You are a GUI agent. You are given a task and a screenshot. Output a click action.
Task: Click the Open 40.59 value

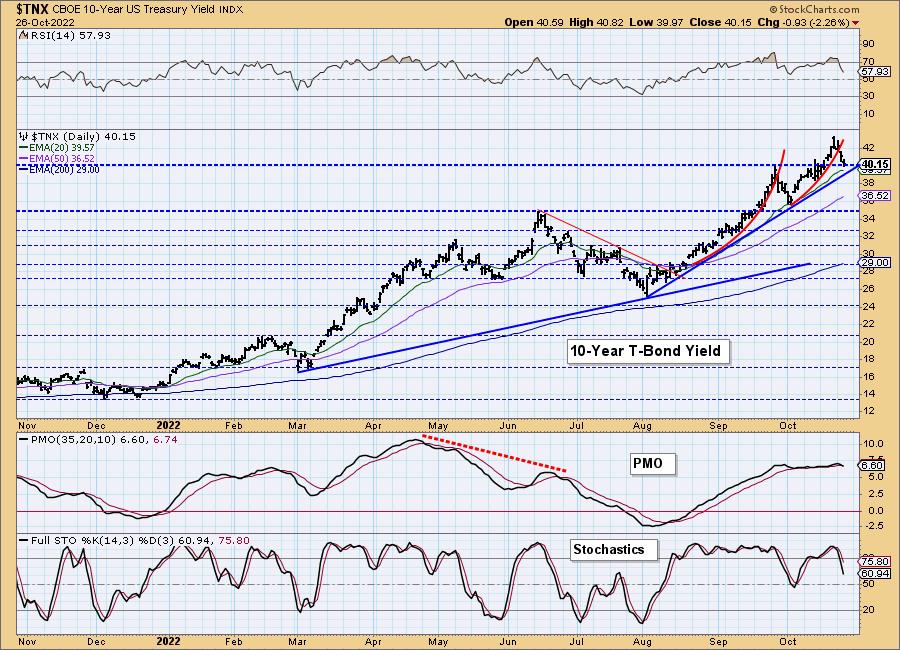click(534, 22)
